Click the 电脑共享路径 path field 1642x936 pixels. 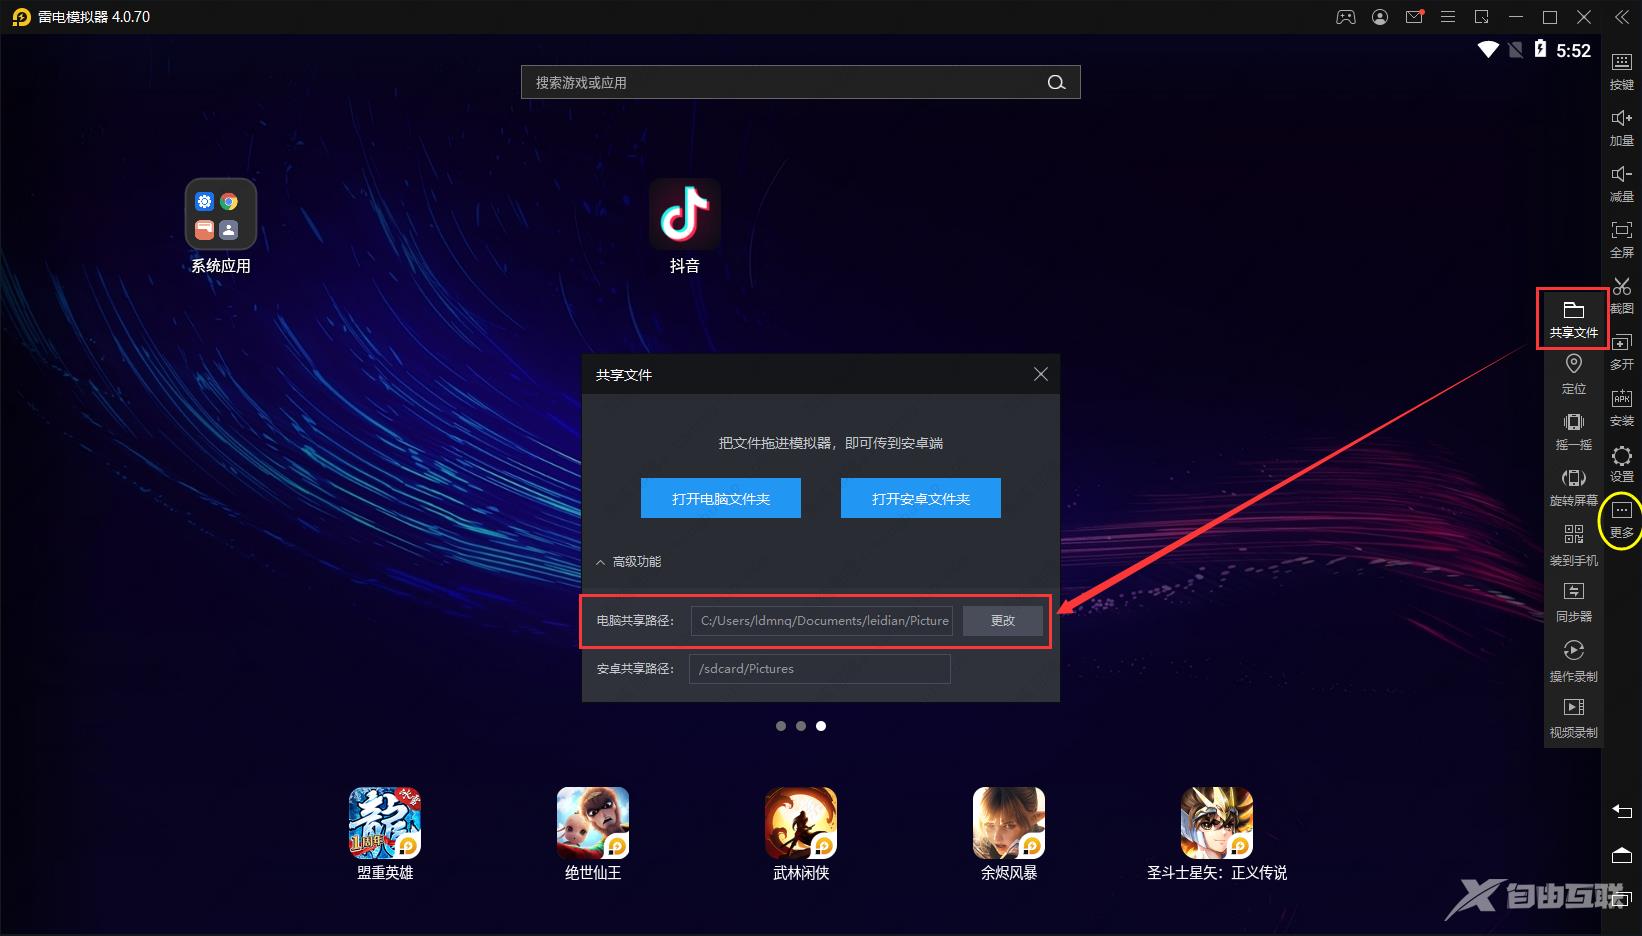[822, 621]
